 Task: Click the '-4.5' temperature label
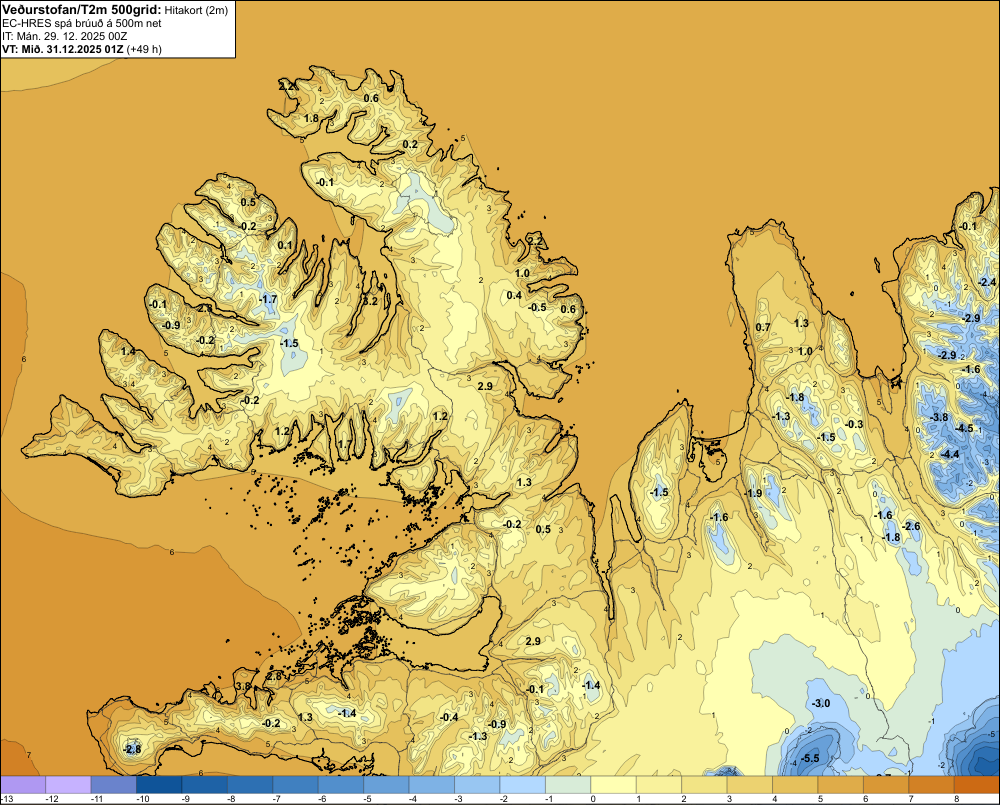pos(965,429)
